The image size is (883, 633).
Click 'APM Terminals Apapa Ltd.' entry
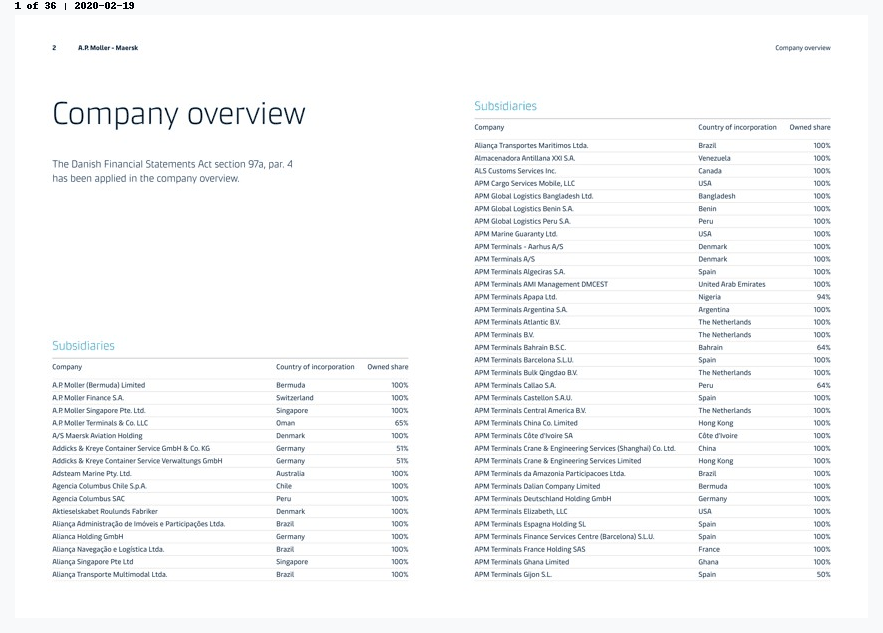[x=515, y=297]
